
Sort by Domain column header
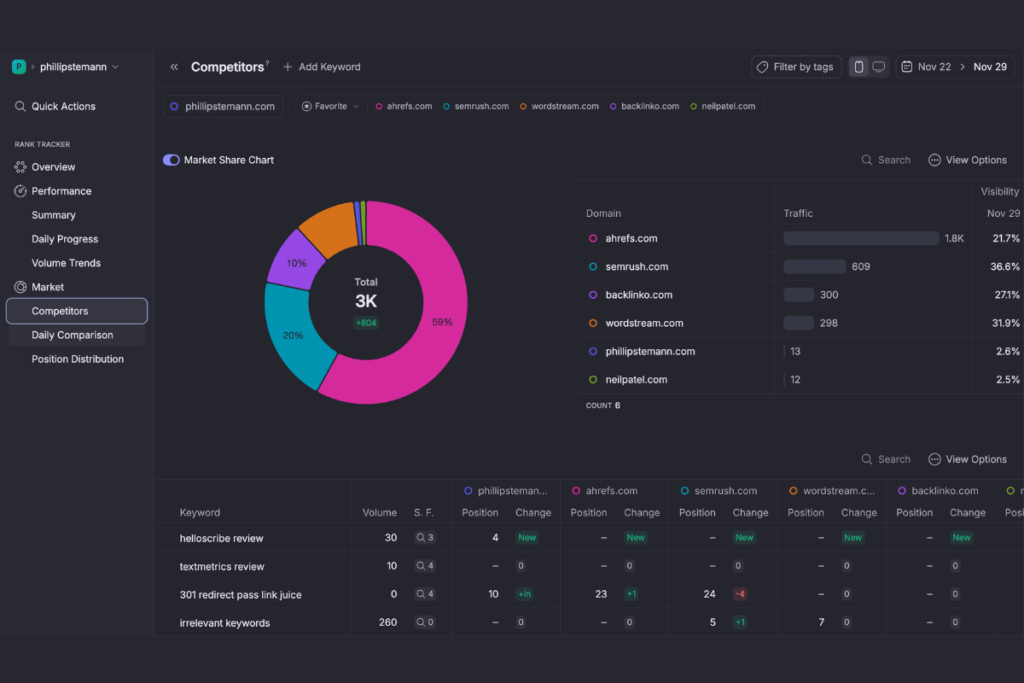(x=603, y=214)
